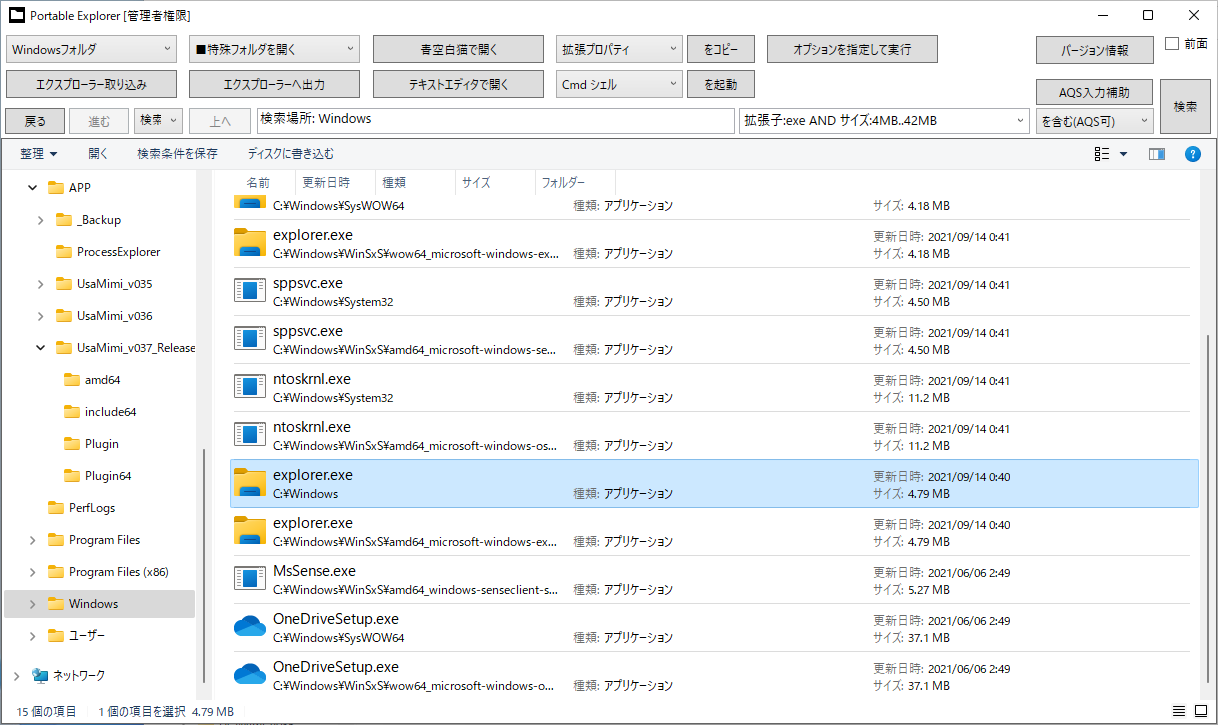Screen dimensions: 1218x725
Task: Click 検索条件を保存 in the command bar
Action: pos(178,154)
